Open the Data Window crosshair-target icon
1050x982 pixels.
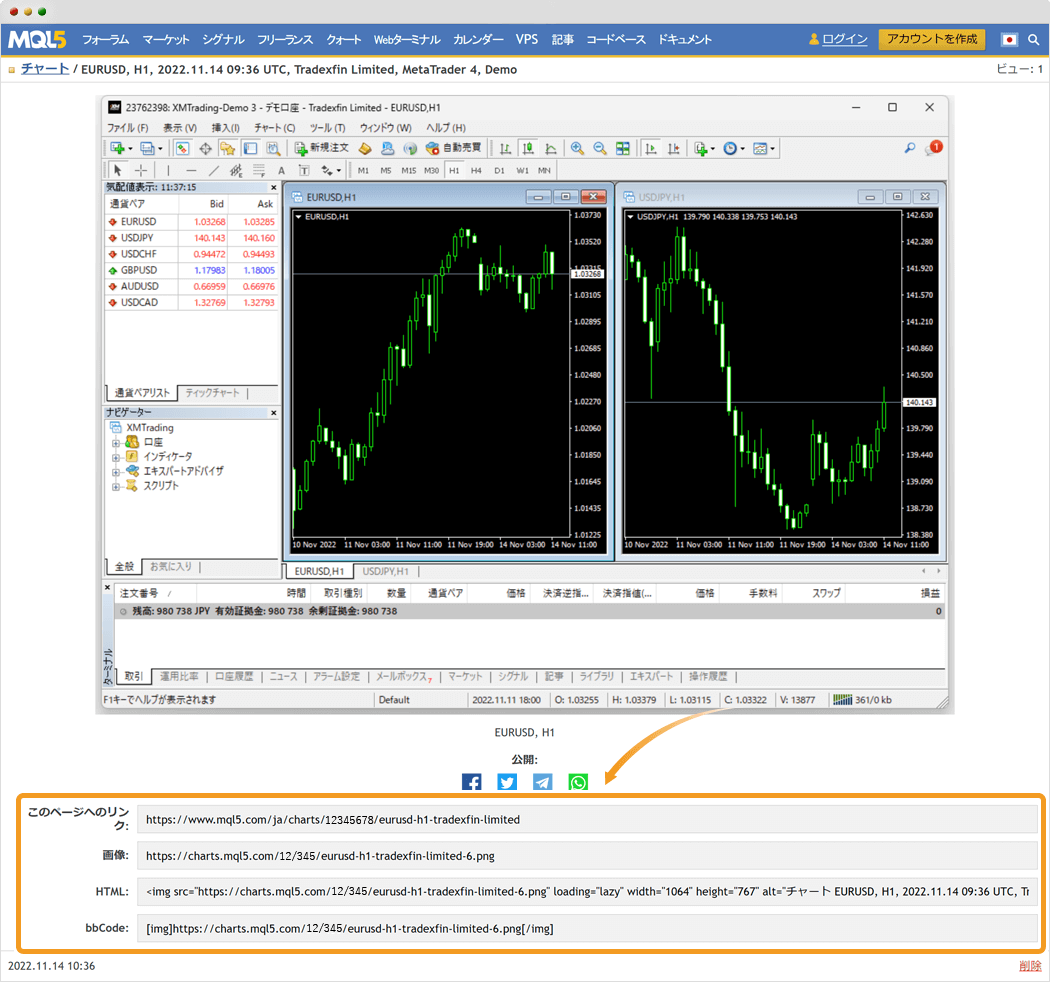point(206,148)
